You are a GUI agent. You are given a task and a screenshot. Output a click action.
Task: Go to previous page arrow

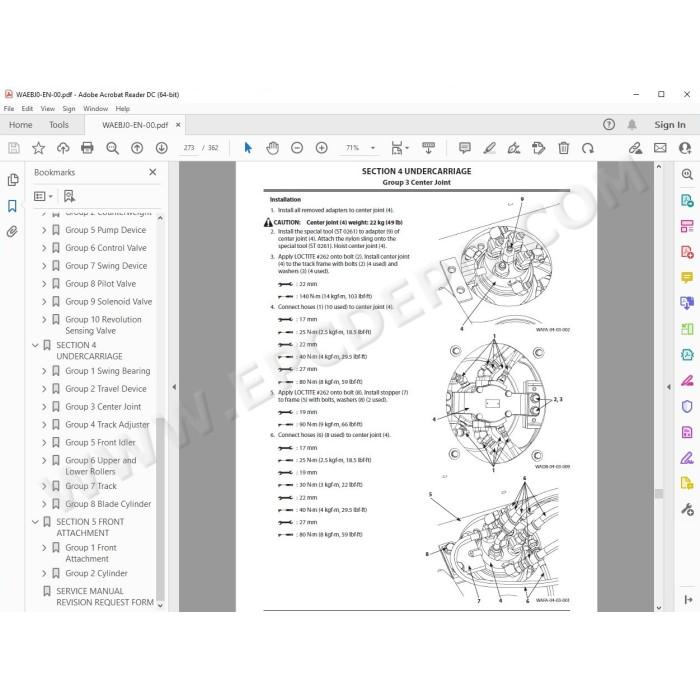coord(137,148)
